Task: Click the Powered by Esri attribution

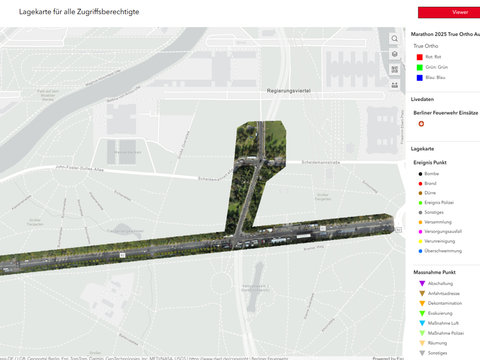Action: tap(388, 358)
